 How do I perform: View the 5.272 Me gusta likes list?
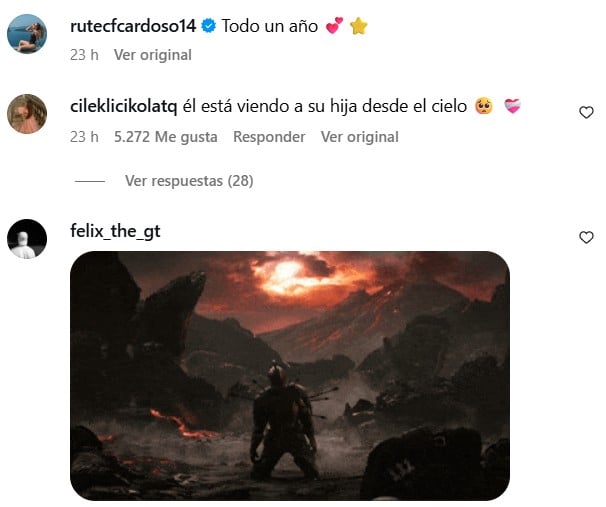click(165, 137)
